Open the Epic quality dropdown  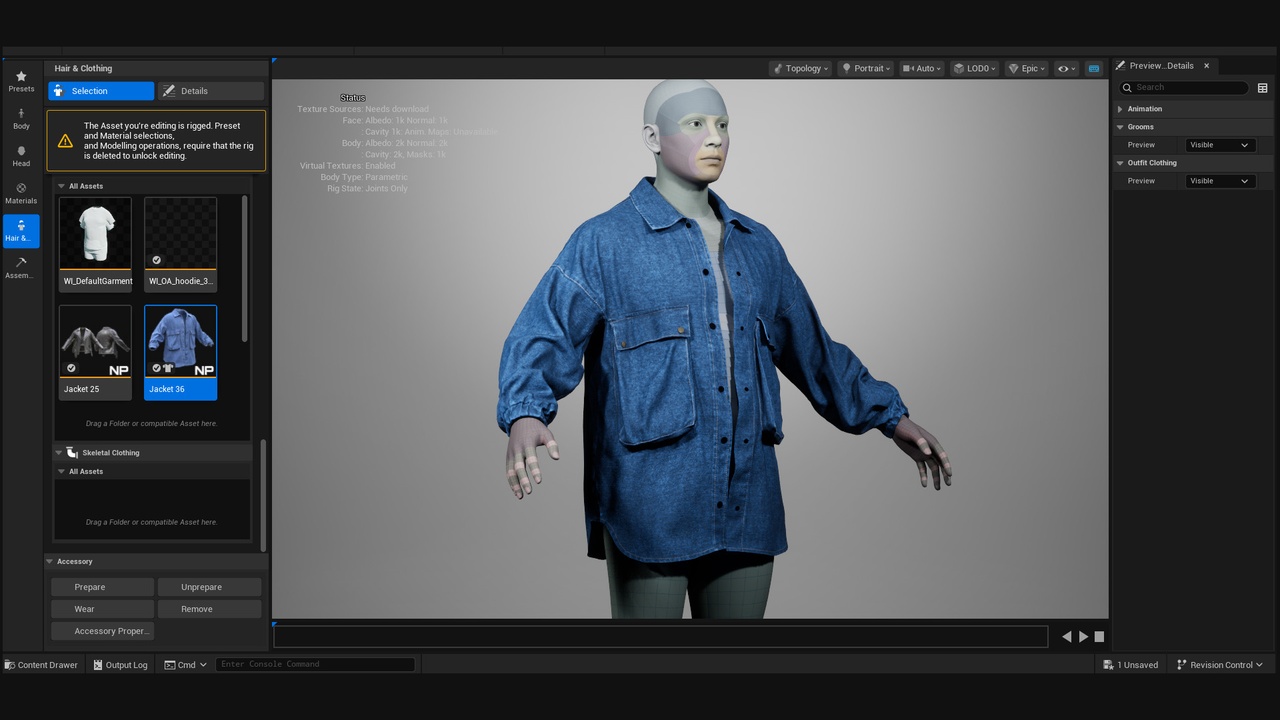1027,68
